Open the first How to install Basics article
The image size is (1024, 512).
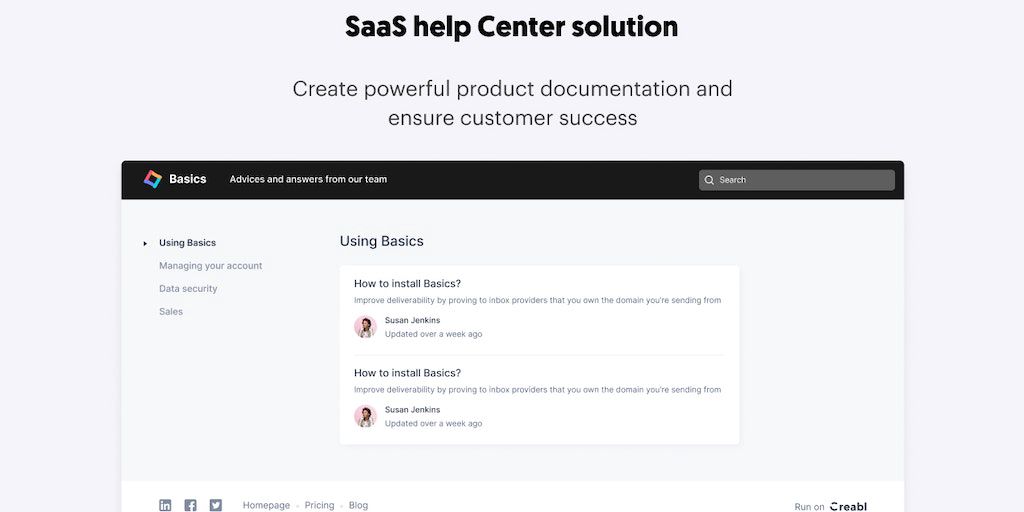[x=407, y=283]
